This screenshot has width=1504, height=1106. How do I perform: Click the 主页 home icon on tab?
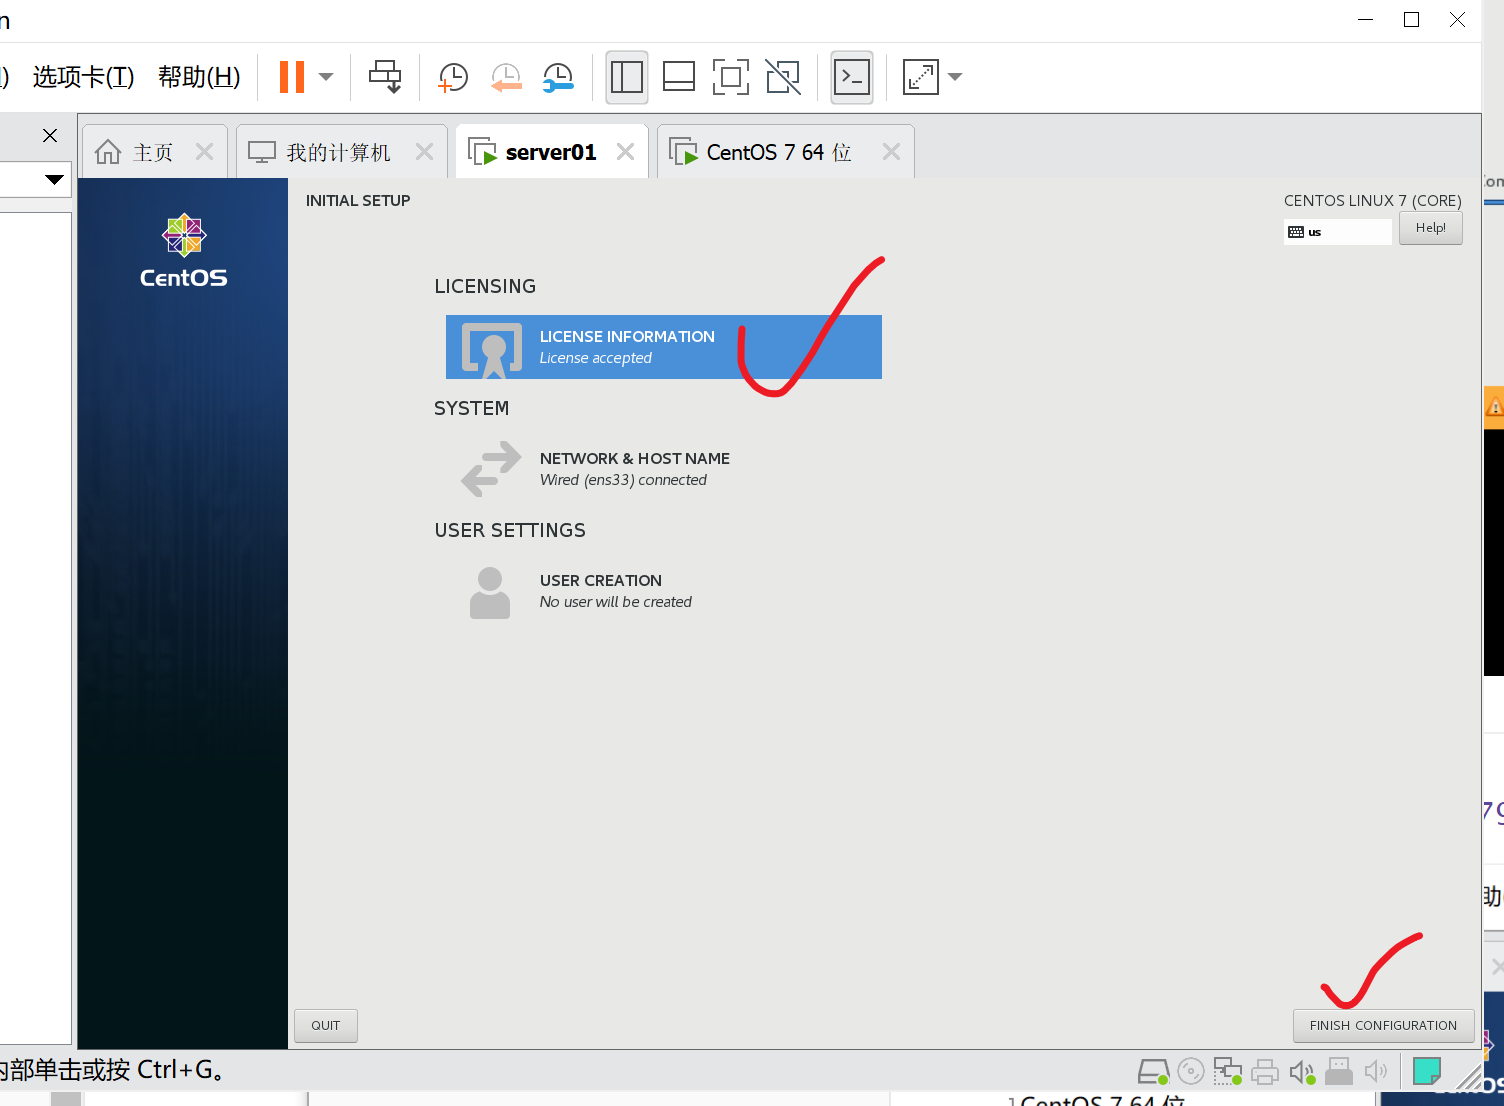point(108,152)
